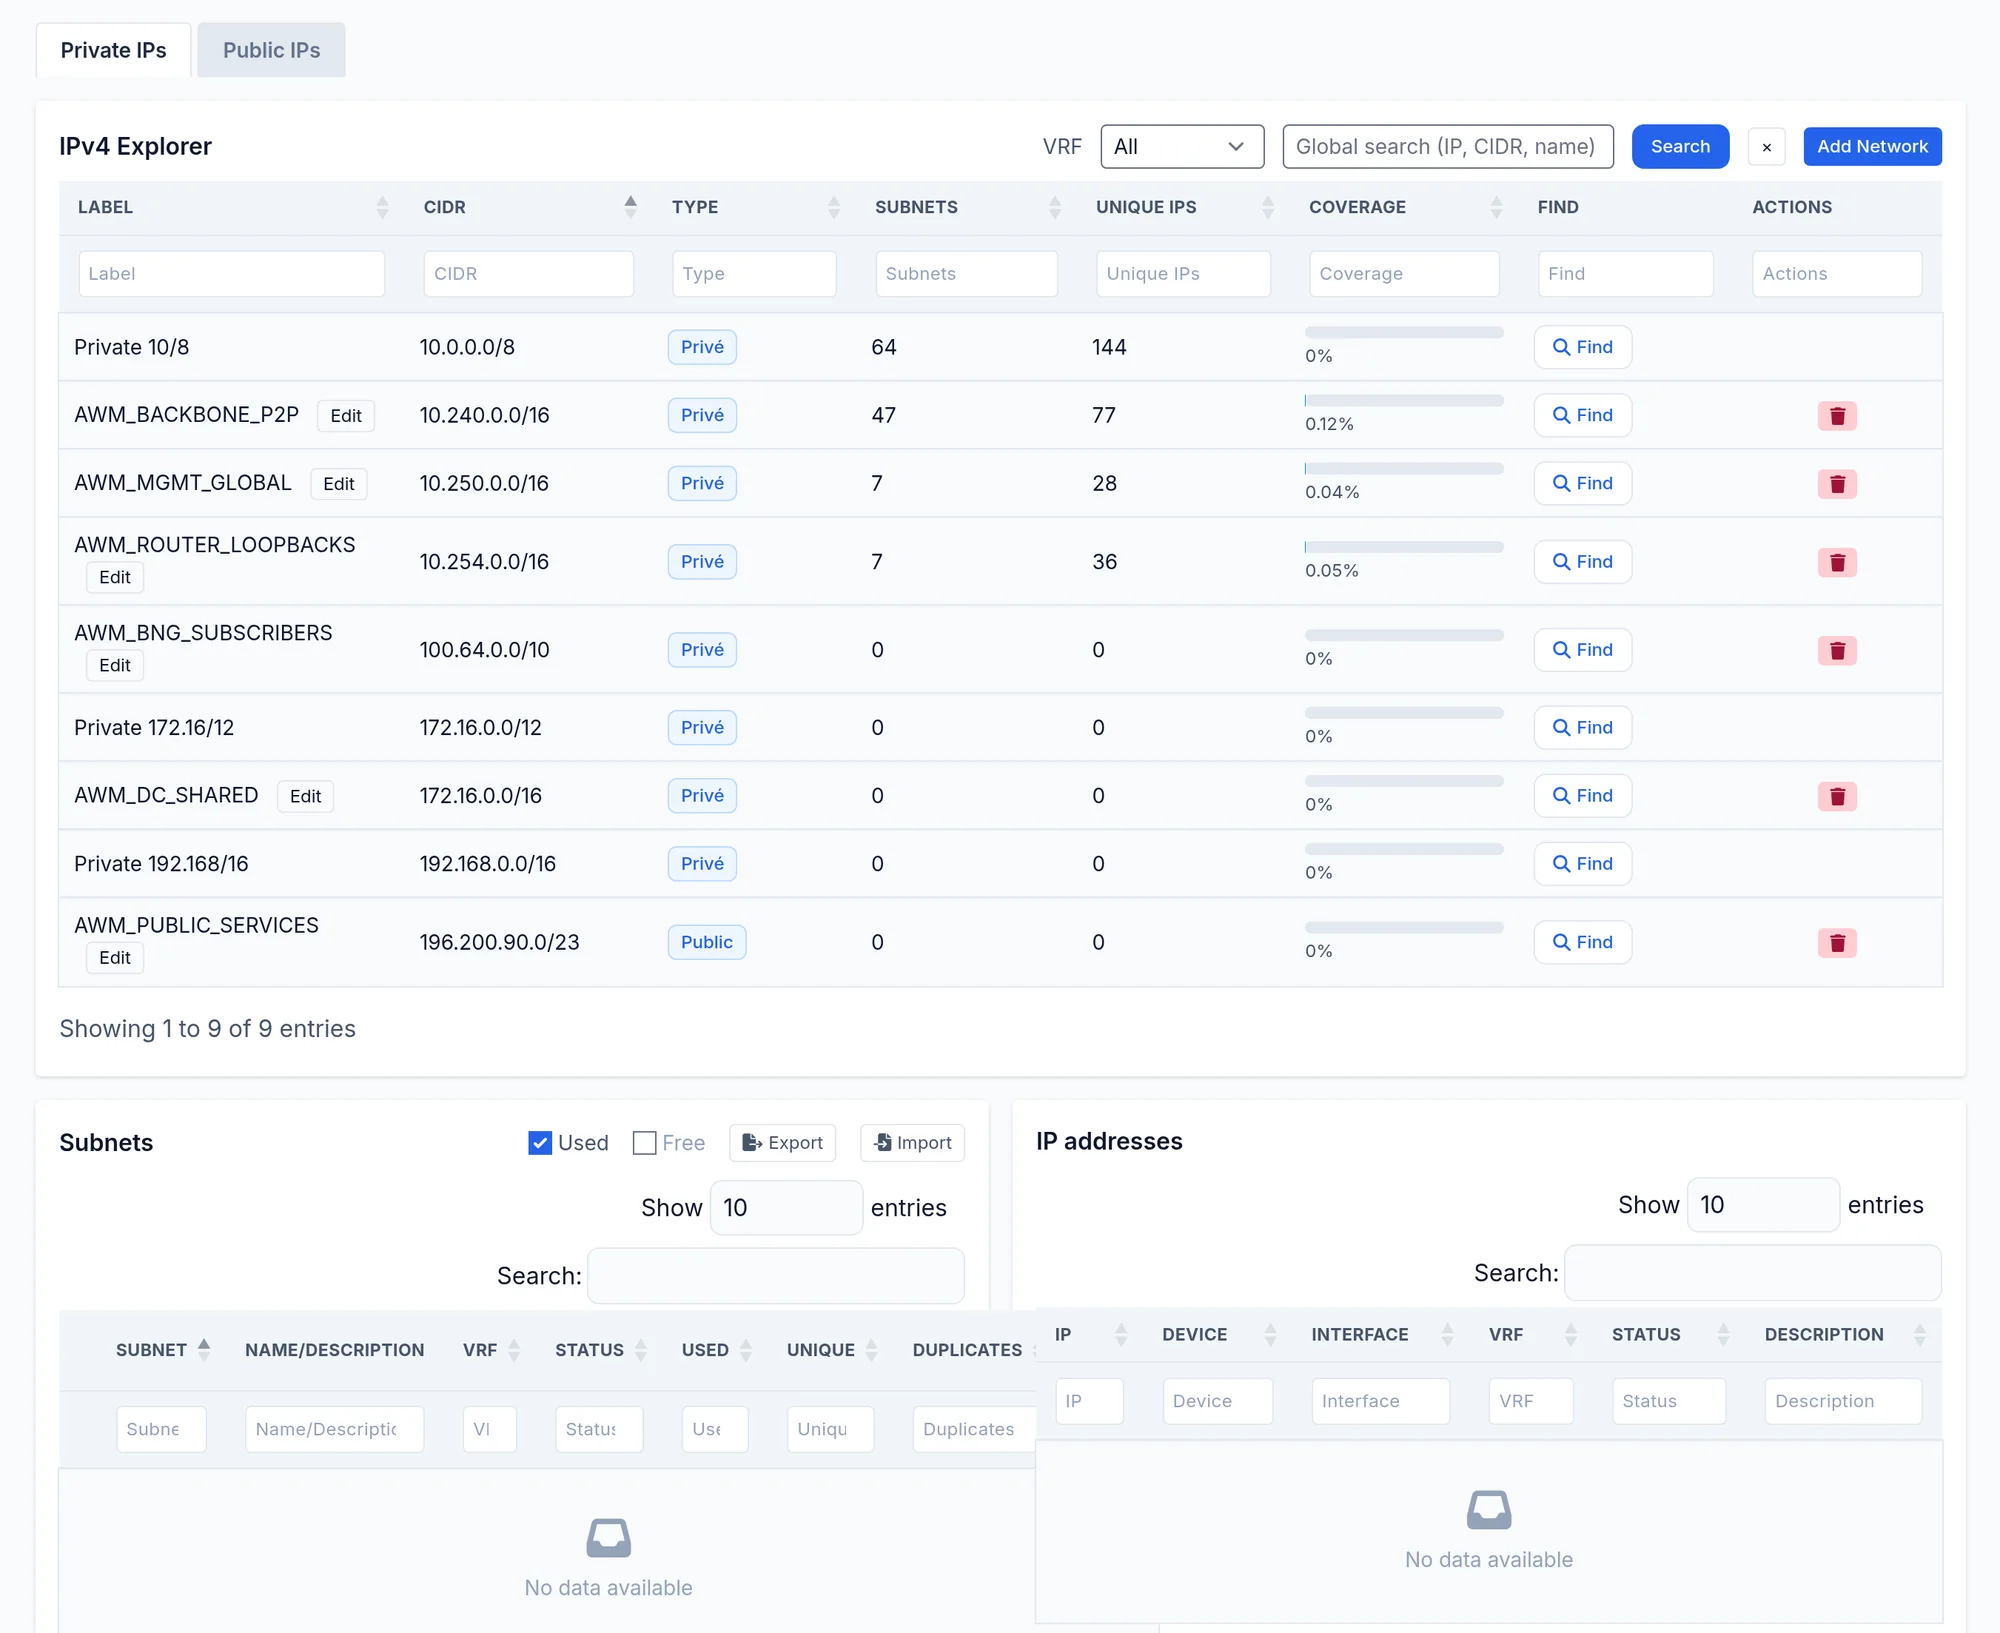2000x1633 pixels.
Task: Open the VRF dropdown set to All
Action: [1182, 146]
